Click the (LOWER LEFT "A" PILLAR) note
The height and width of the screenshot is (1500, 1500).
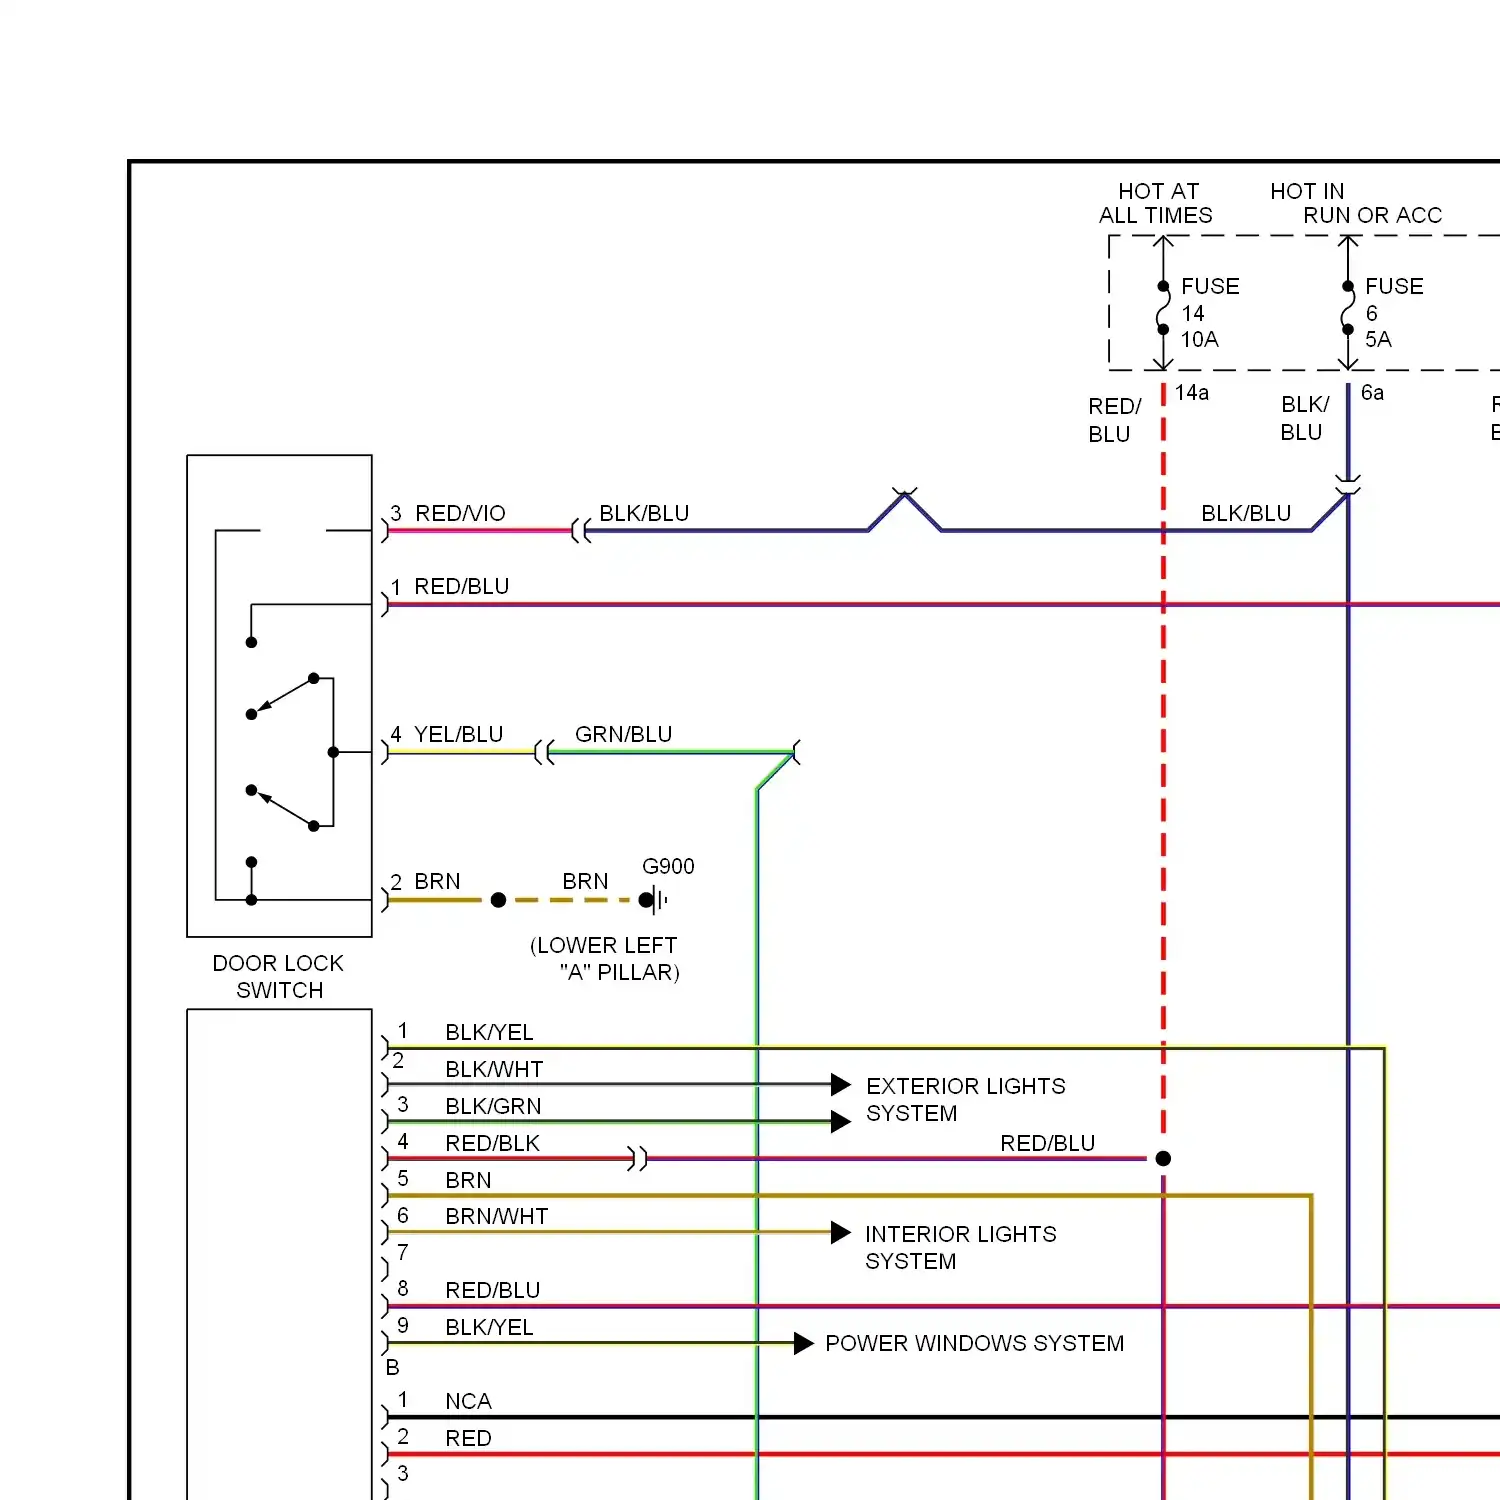[605, 959]
